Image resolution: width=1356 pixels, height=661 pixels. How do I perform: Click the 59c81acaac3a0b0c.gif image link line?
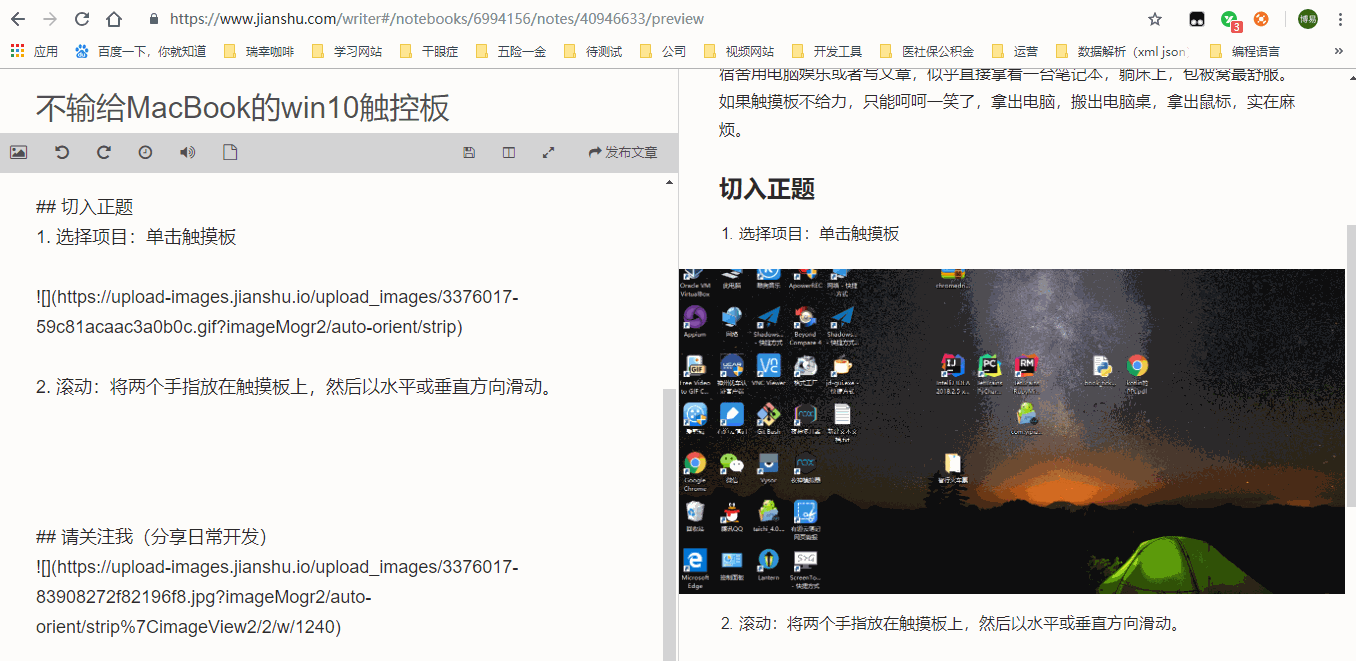click(277, 312)
